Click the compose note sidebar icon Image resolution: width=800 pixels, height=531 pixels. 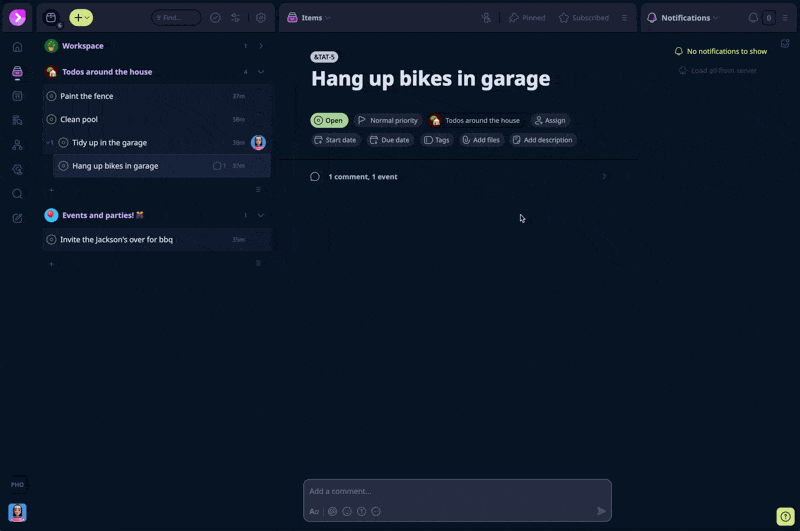coord(17,218)
